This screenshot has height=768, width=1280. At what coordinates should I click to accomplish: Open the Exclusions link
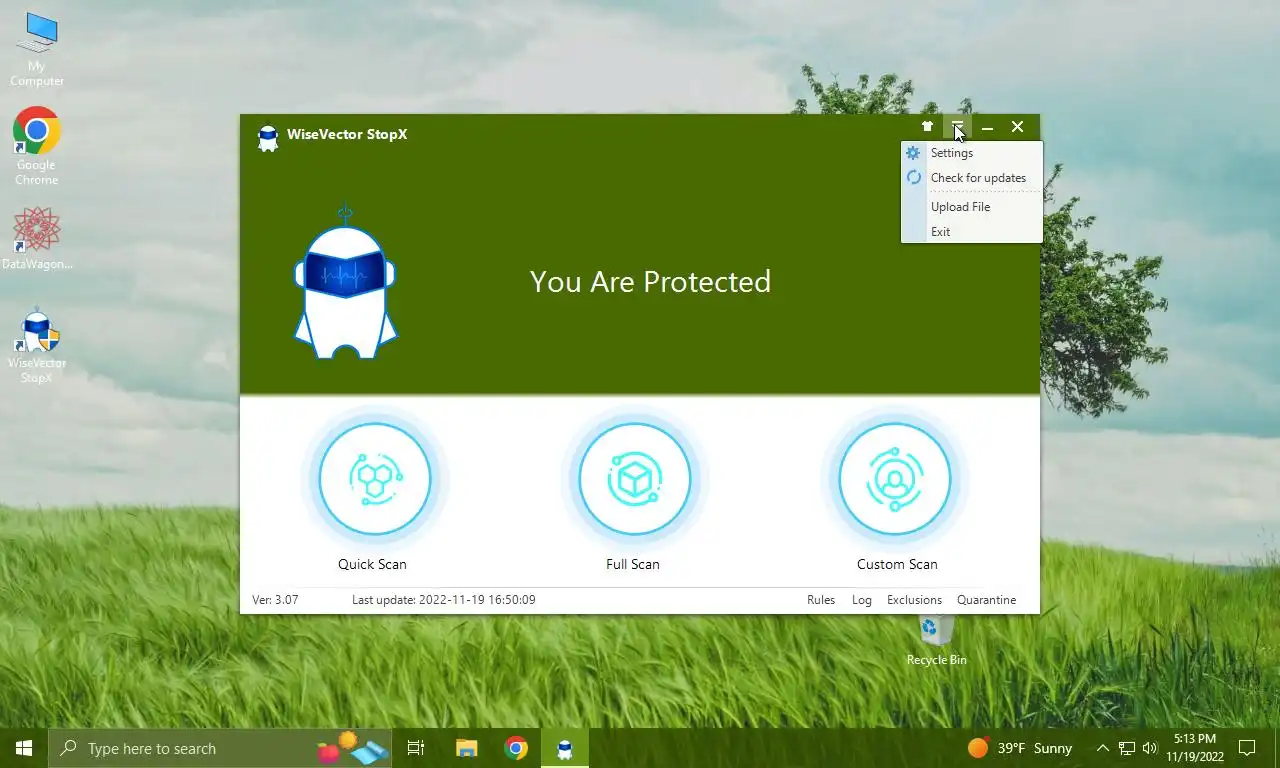point(914,600)
